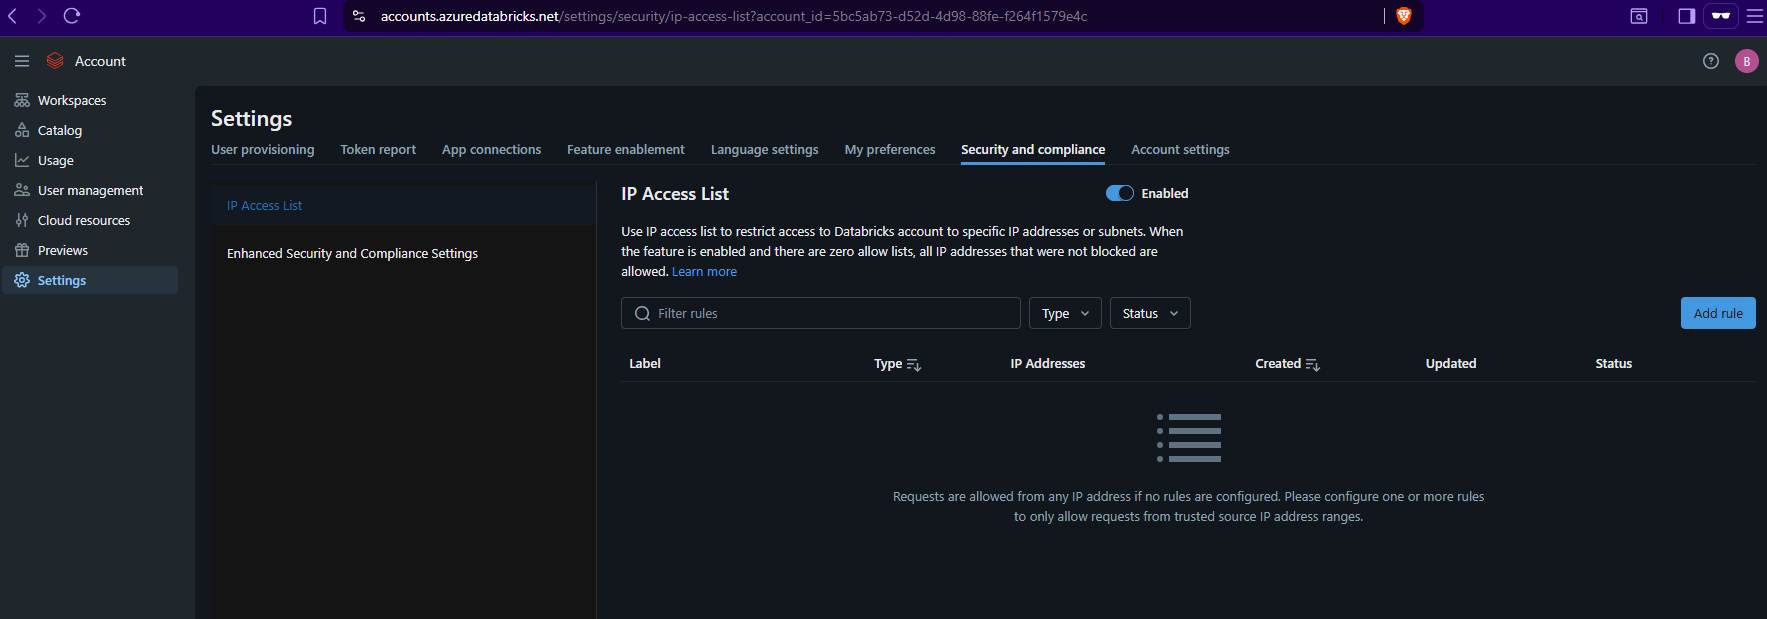Collapse the Databricks hamburger navigation menu
This screenshot has height=619, width=1767.
pos(22,61)
